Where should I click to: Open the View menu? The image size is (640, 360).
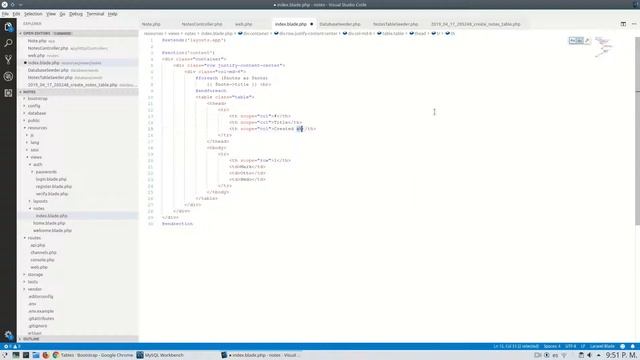[x=51, y=14]
